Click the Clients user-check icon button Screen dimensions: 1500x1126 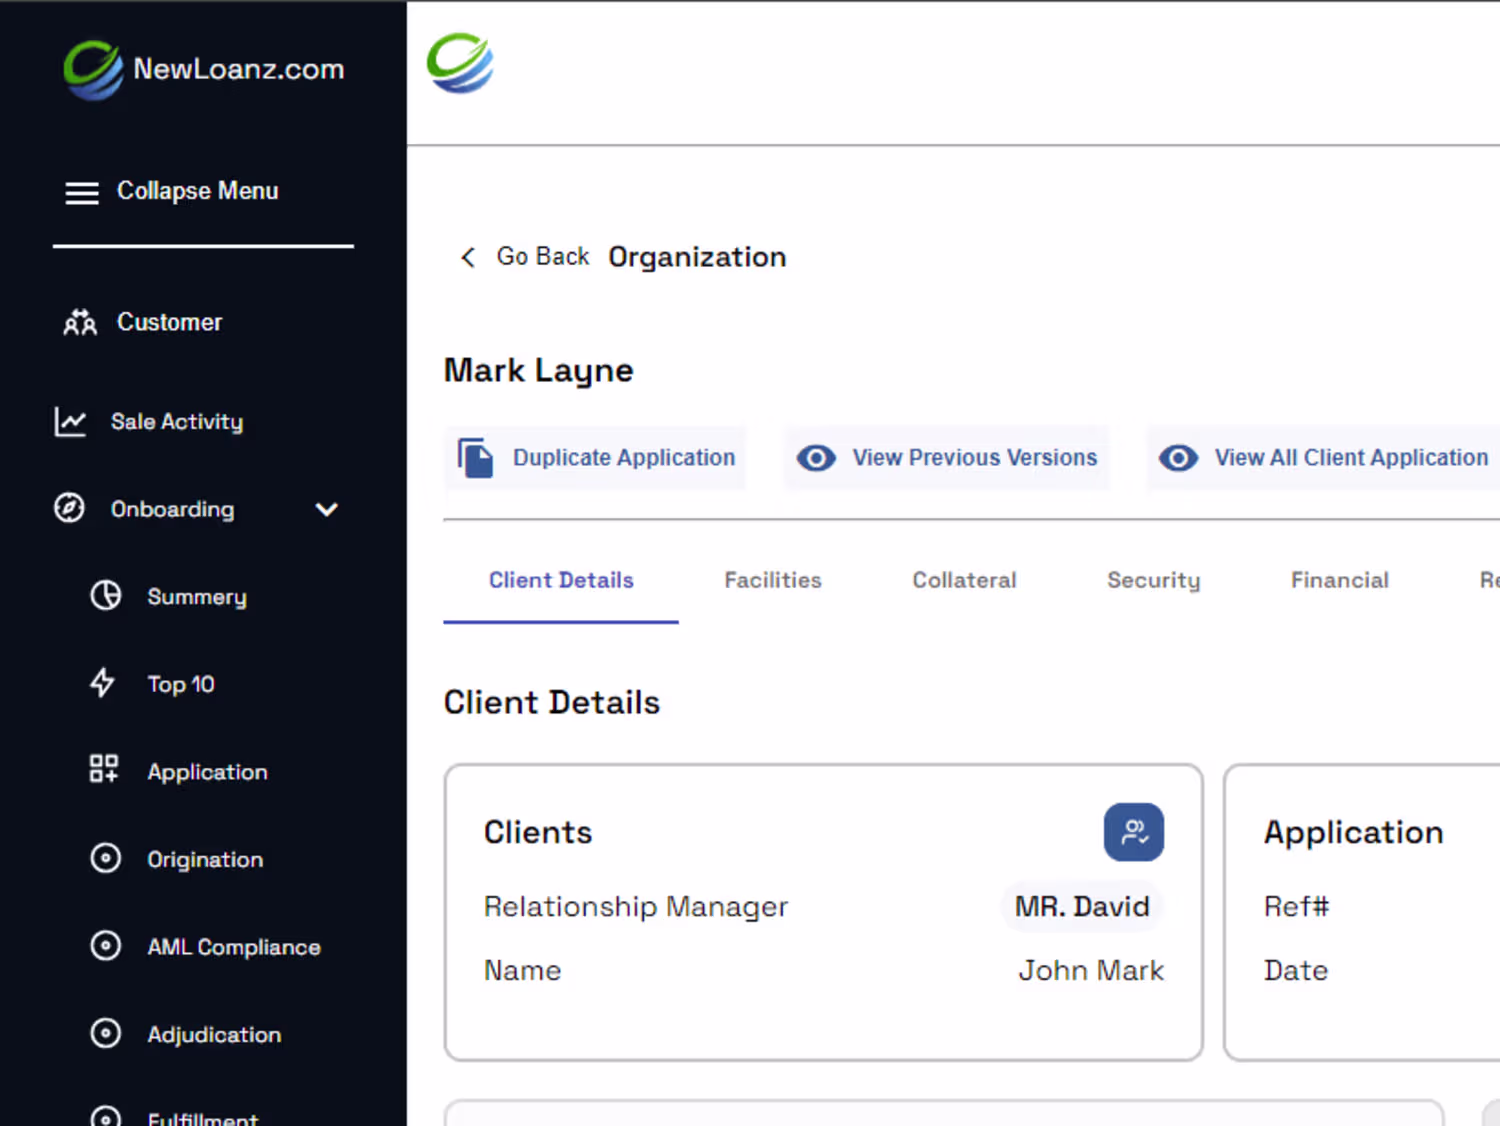tap(1133, 832)
